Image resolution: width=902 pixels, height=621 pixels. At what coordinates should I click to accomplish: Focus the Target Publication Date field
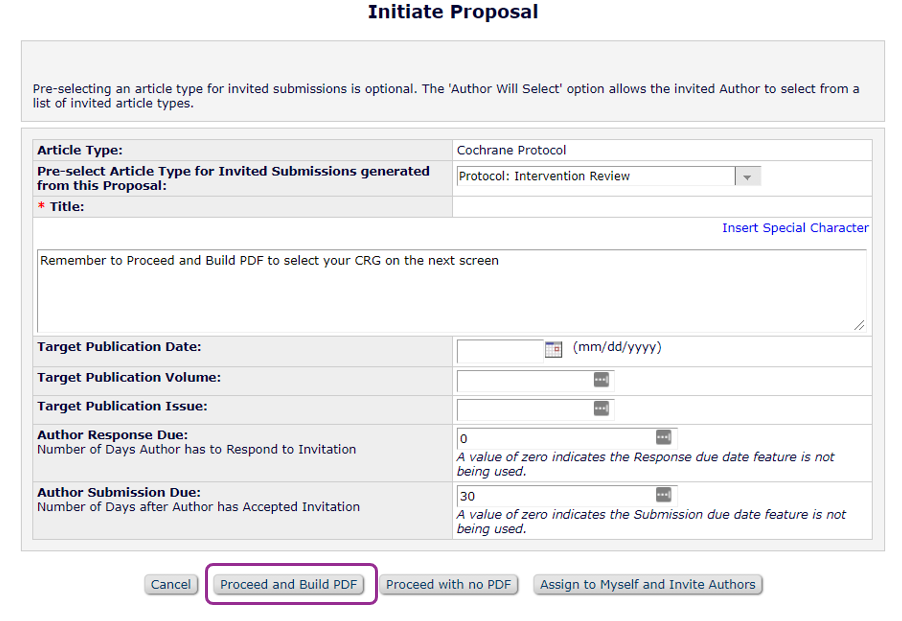[x=500, y=350]
